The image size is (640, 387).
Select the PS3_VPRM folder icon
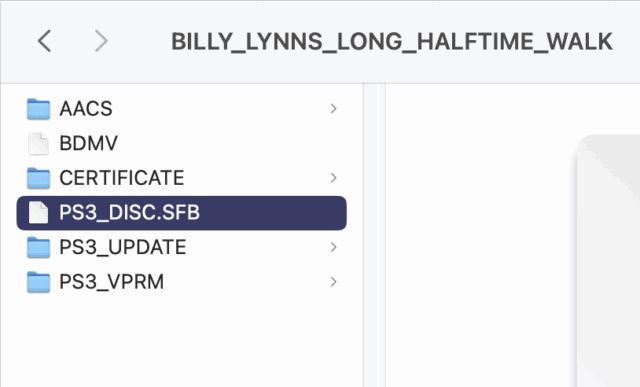(38, 282)
